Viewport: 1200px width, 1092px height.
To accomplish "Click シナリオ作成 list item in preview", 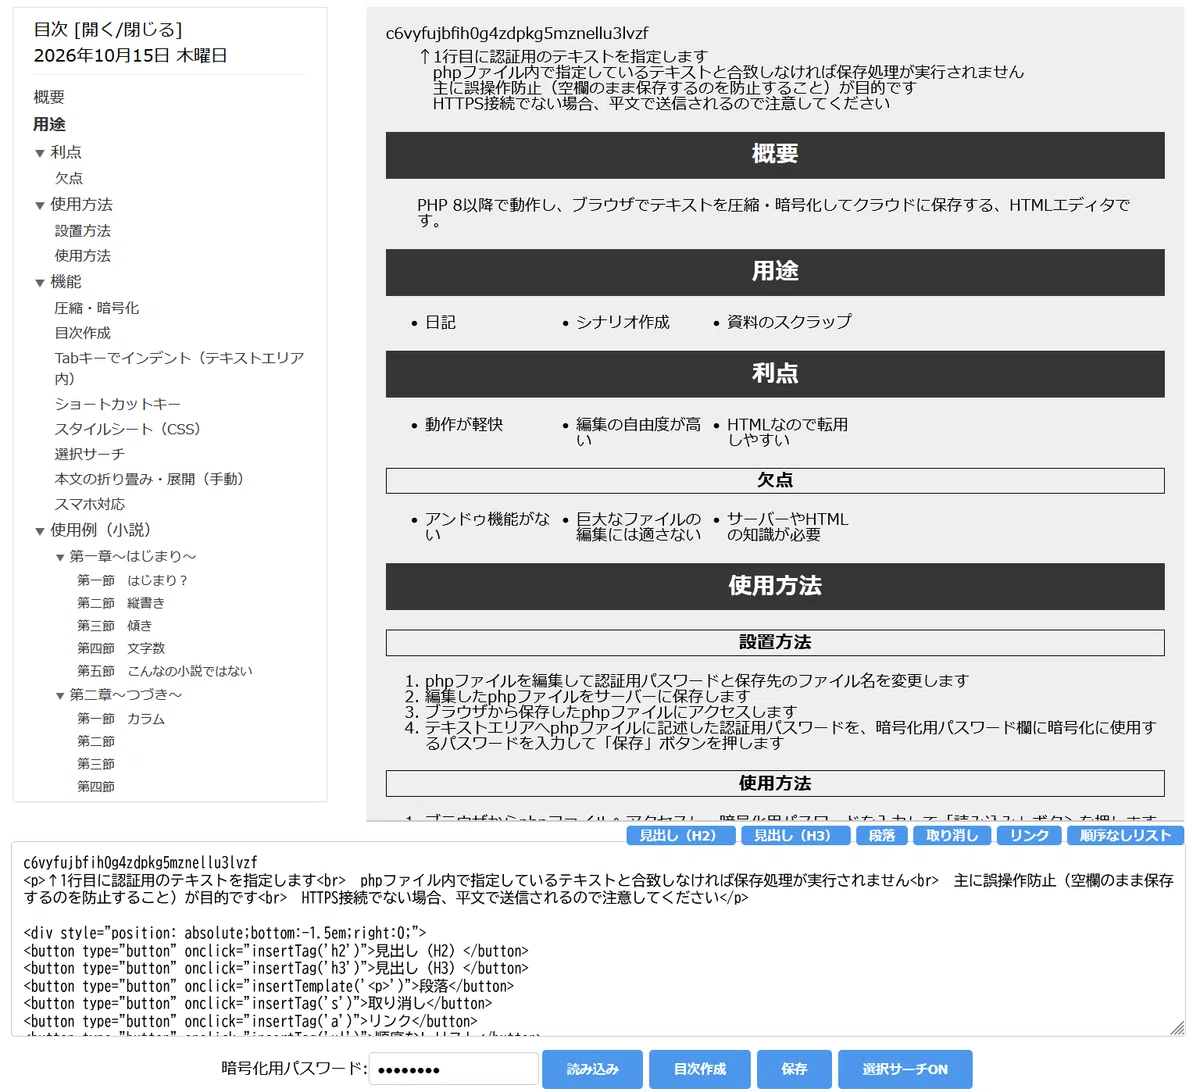I will click(x=623, y=322).
